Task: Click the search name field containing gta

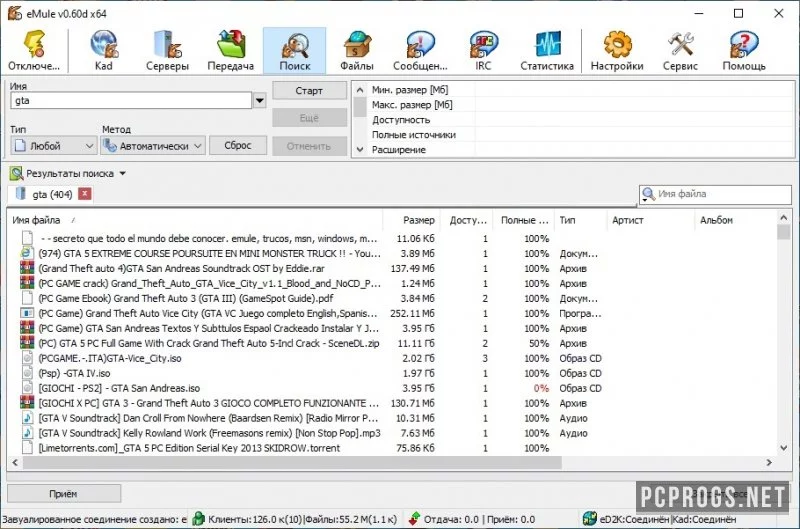Action: pyautogui.click(x=131, y=100)
